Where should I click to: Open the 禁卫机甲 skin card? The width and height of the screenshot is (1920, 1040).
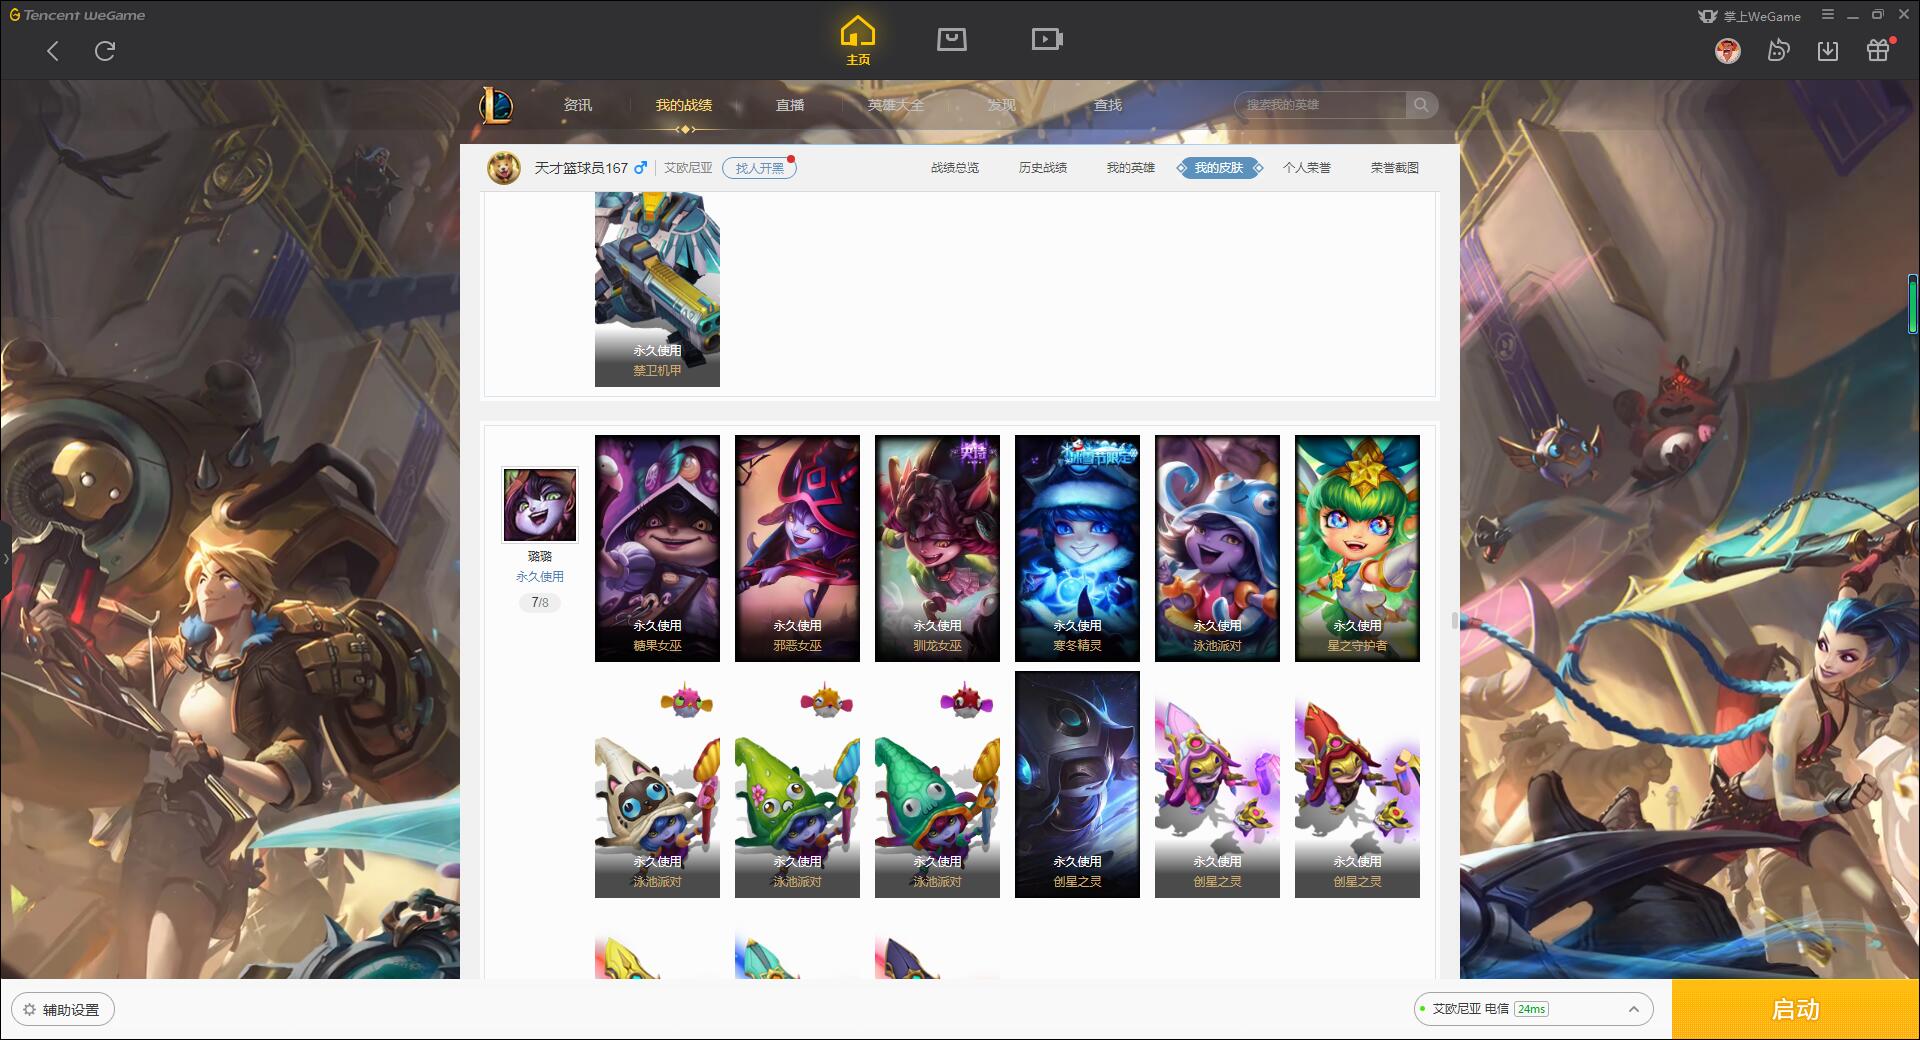657,290
